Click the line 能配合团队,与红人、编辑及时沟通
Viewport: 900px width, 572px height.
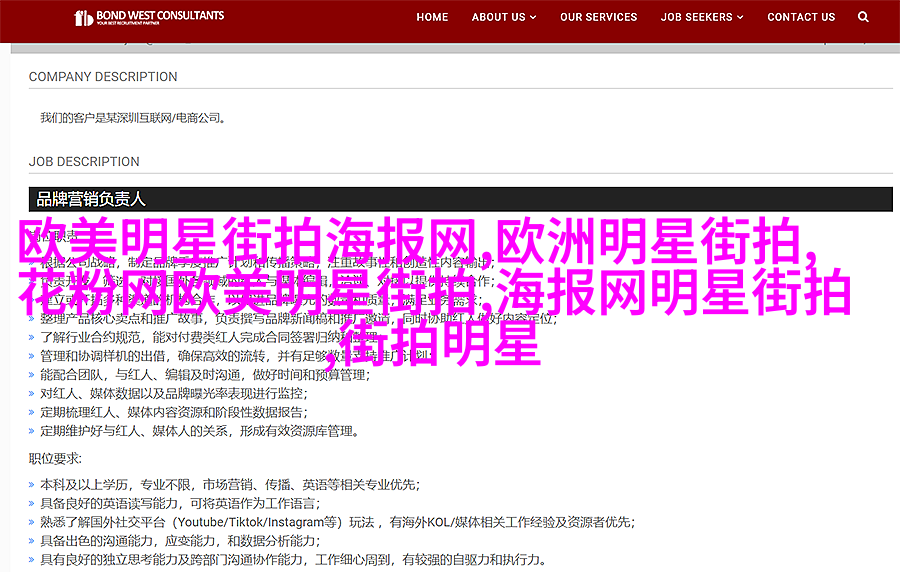click(x=205, y=375)
